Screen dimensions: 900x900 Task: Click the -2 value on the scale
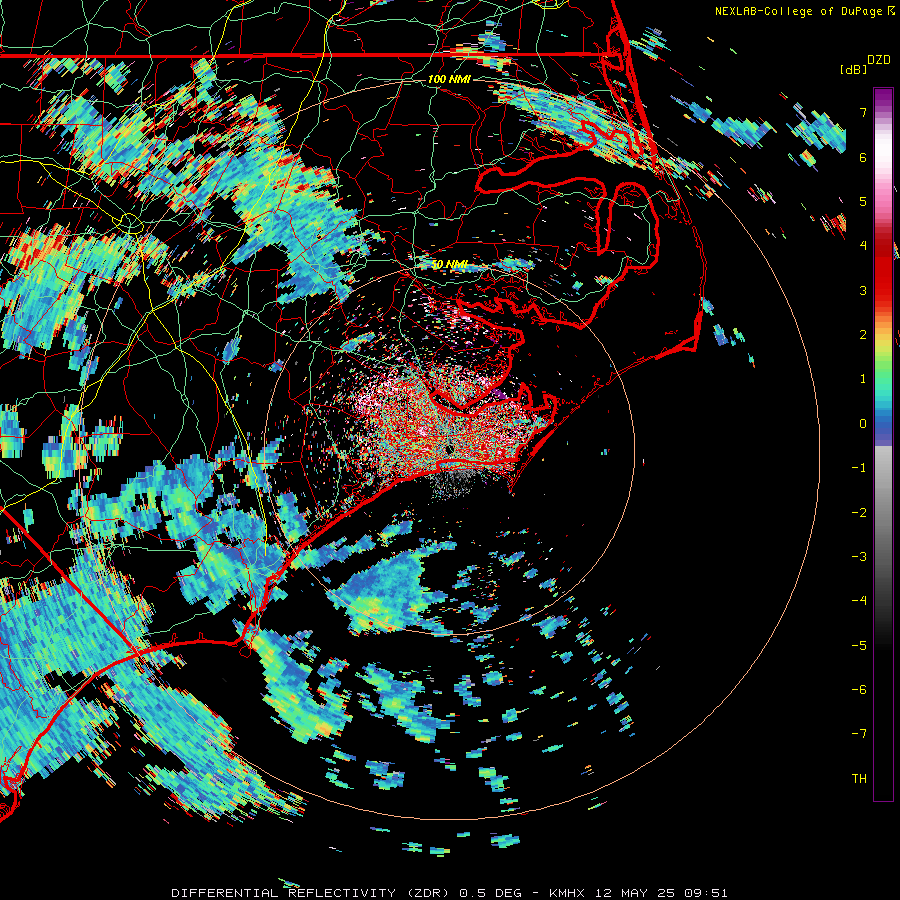click(859, 513)
